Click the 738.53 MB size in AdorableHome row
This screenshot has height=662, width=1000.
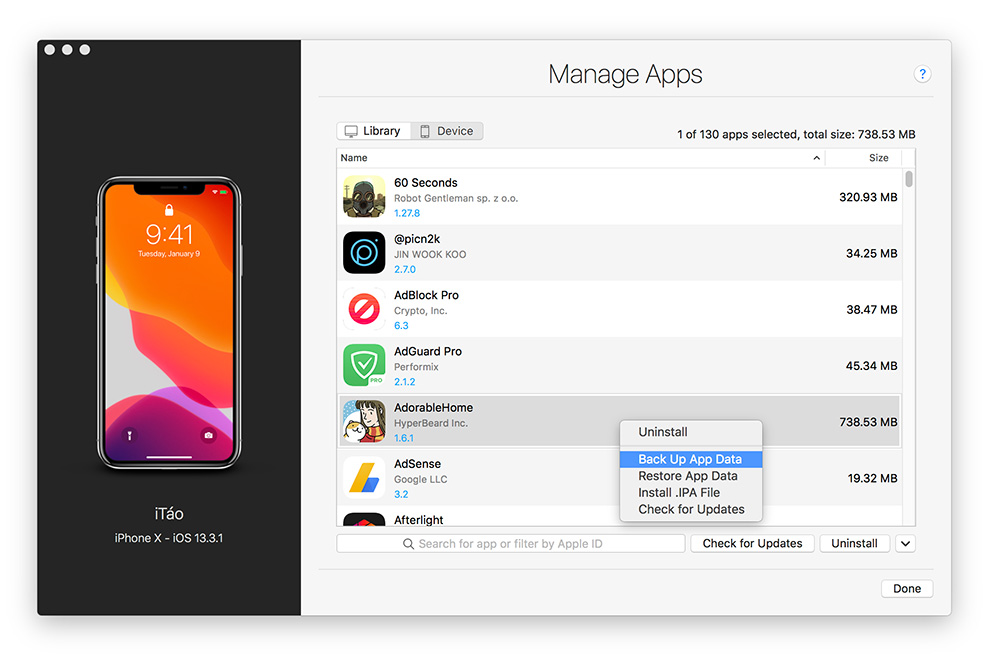click(x=868, y=422)
